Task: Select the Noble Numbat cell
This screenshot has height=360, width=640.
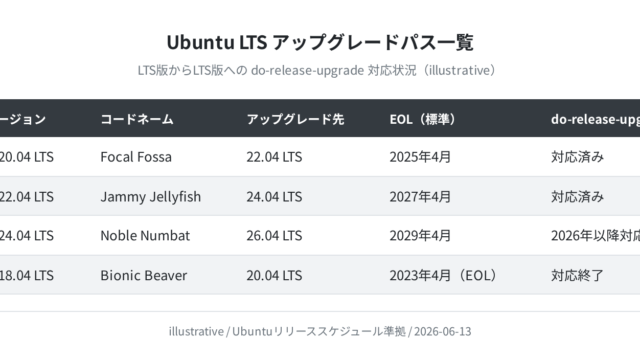Action: point(145,236)
